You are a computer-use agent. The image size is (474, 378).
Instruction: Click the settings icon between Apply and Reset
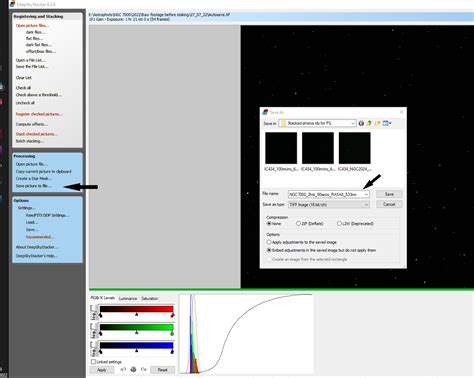tap(133, 369)
